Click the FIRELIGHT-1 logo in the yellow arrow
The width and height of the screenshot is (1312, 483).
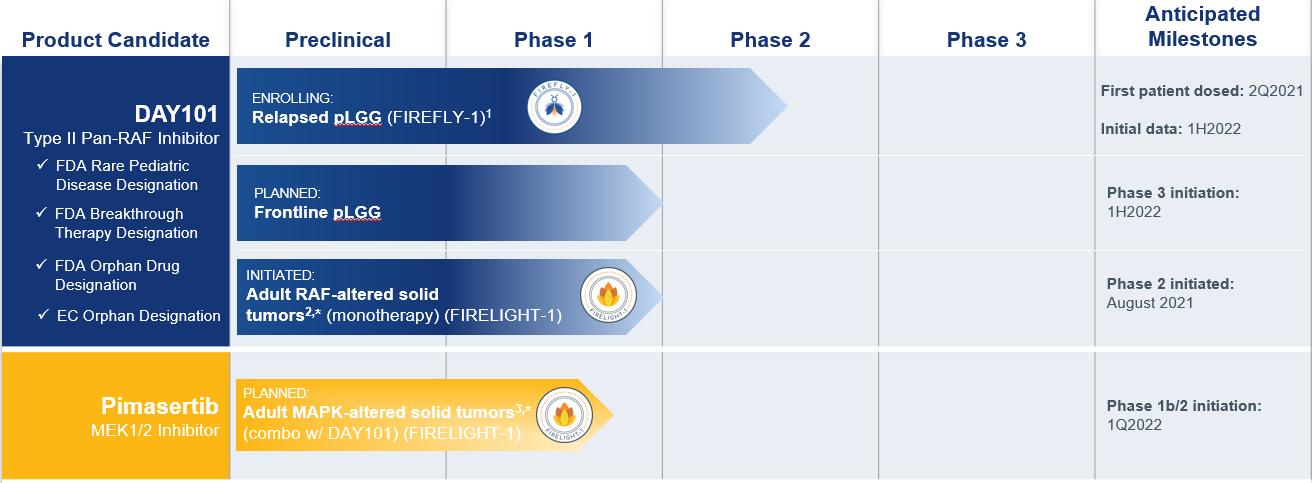(562, 414)
